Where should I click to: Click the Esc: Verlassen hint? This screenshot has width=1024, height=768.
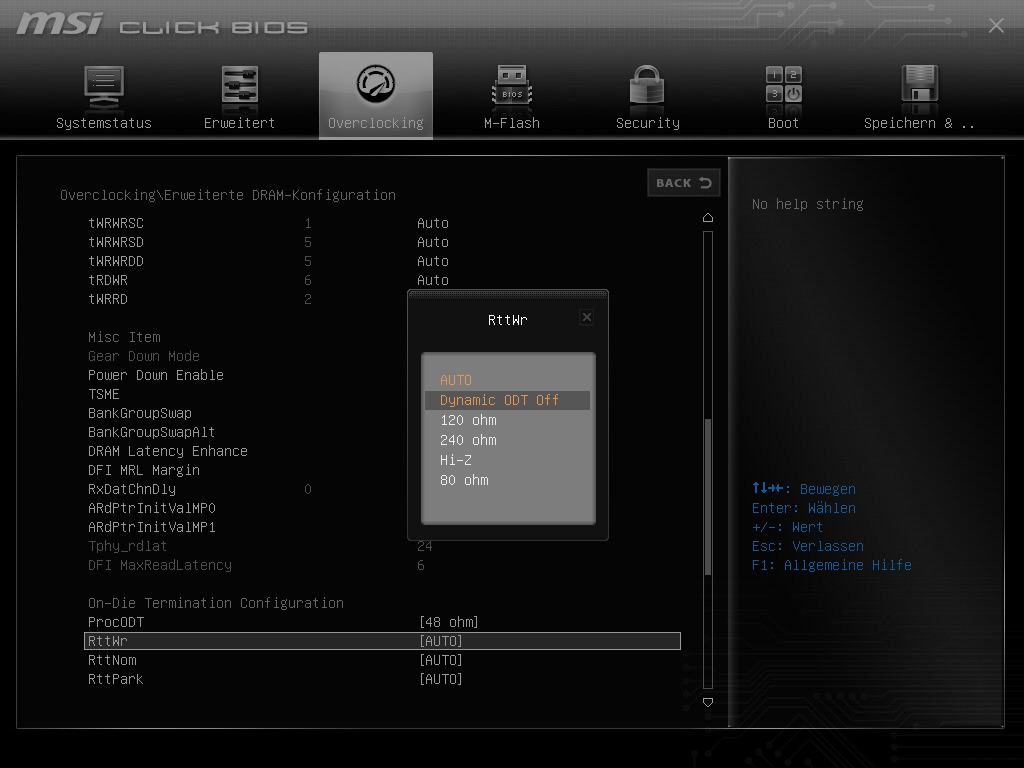pos(807,547)
